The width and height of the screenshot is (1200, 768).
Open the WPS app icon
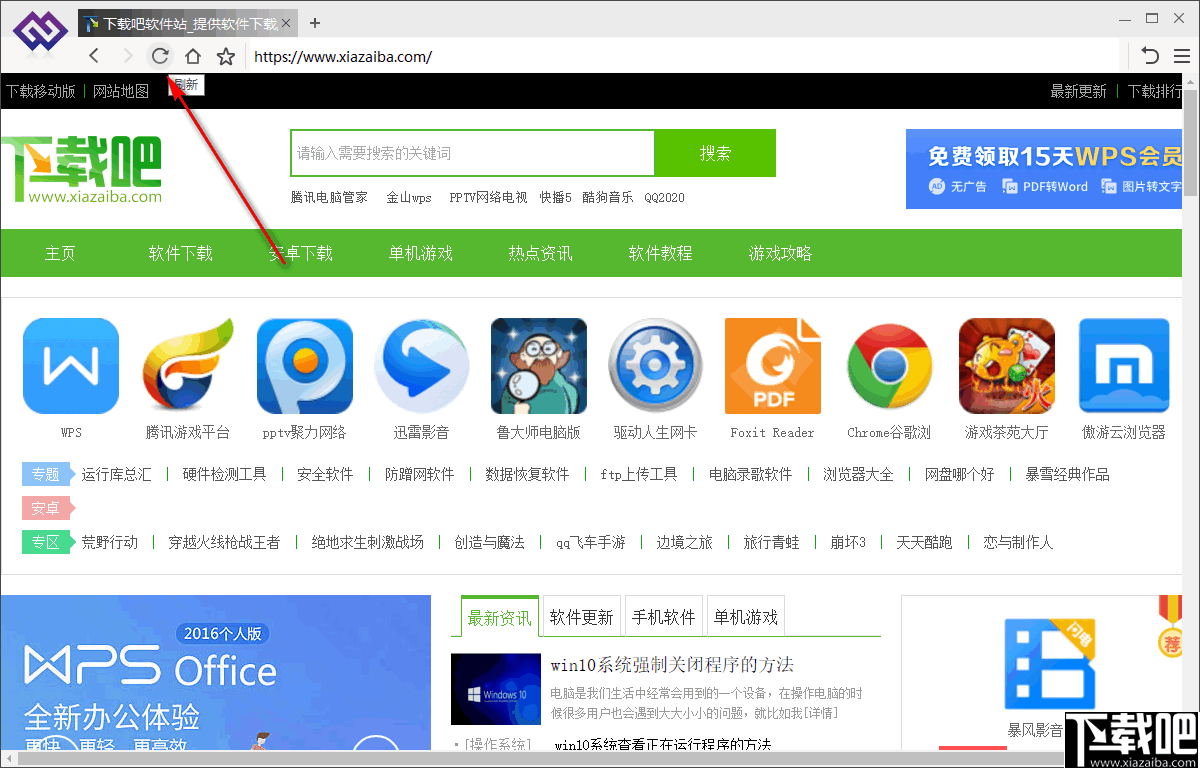(x=71, y=366)
